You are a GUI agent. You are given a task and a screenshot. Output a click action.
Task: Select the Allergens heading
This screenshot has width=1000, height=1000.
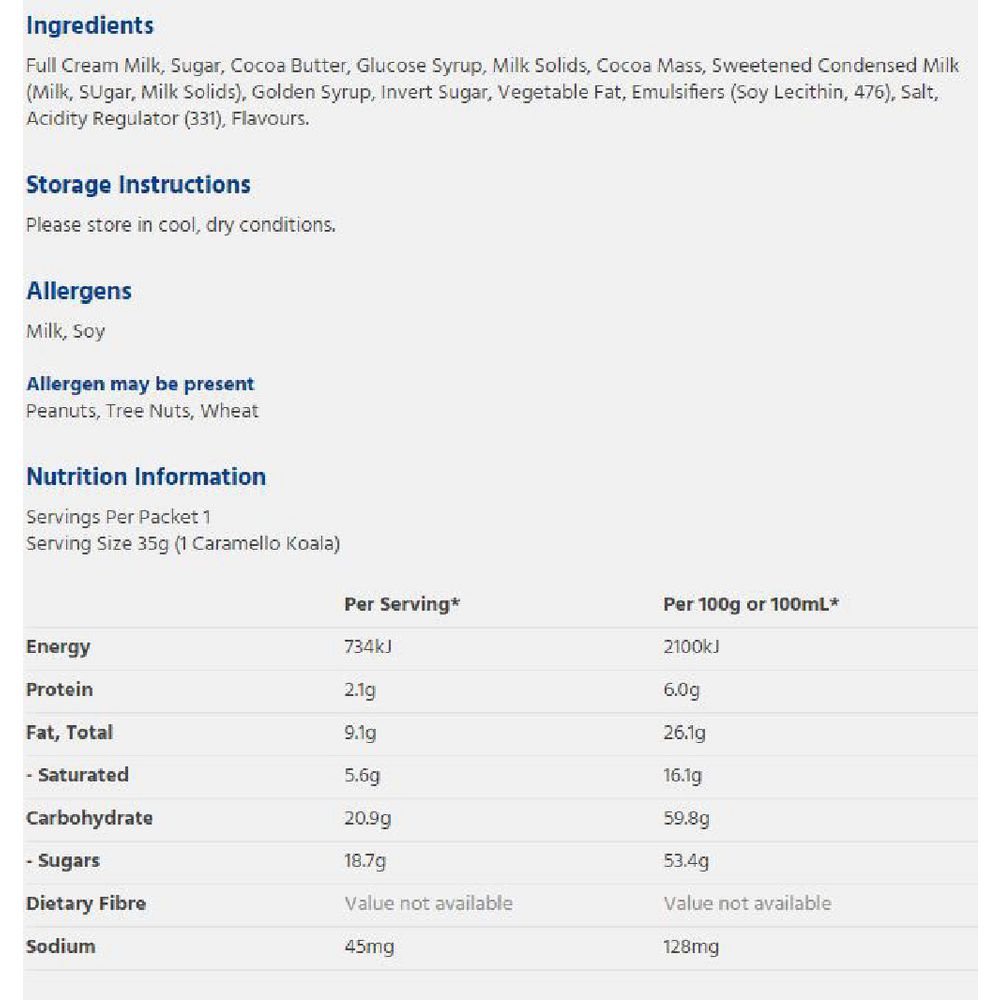pos(79,291)
